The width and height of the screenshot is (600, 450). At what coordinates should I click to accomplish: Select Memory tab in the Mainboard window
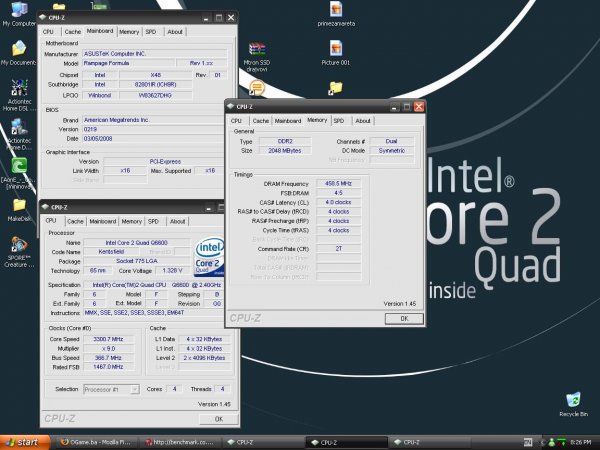point(129,31)
